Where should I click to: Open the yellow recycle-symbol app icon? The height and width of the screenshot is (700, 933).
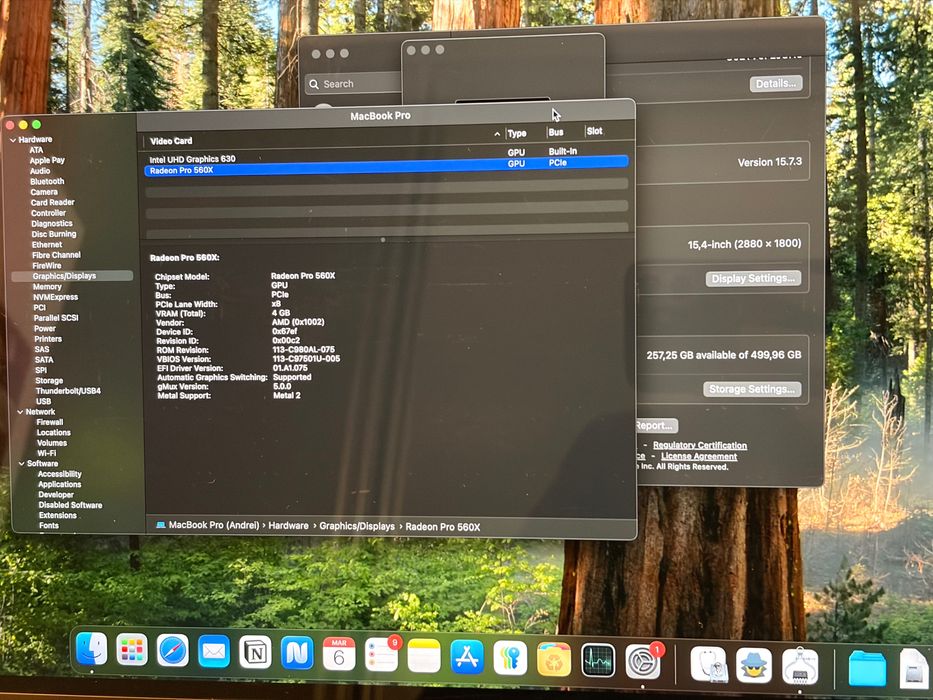554,660
